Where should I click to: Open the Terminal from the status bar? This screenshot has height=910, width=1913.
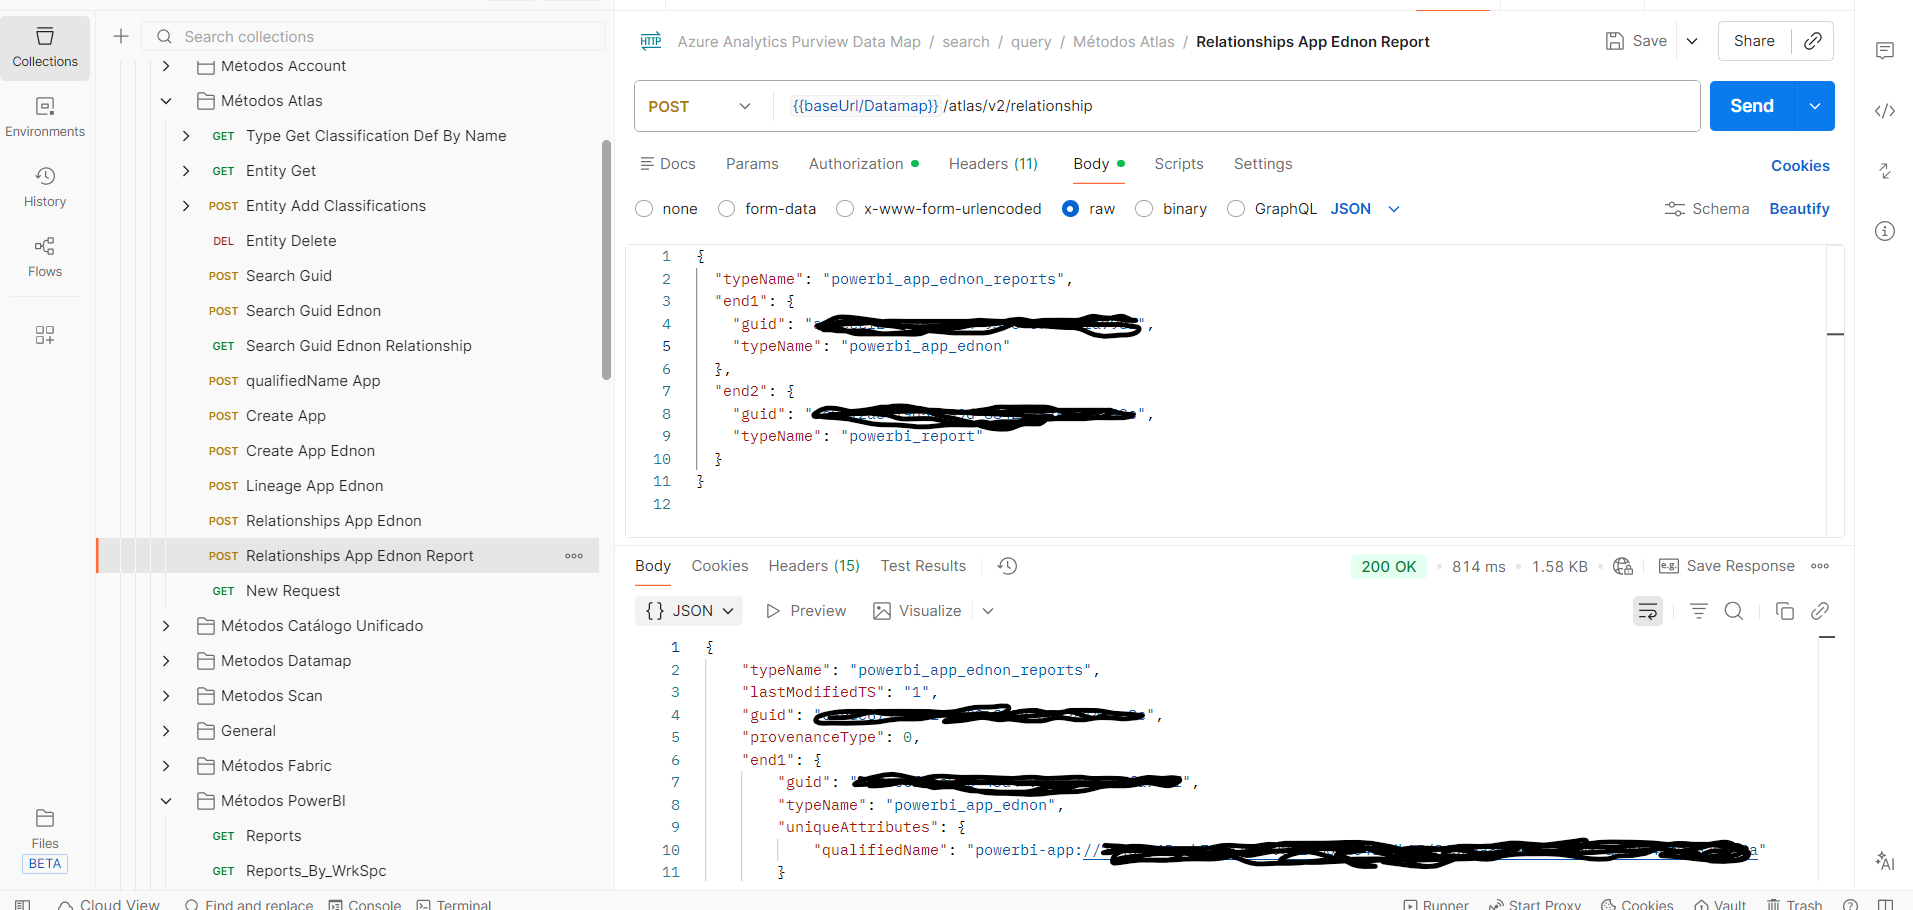pyautogui.click(x=454, y=904)
